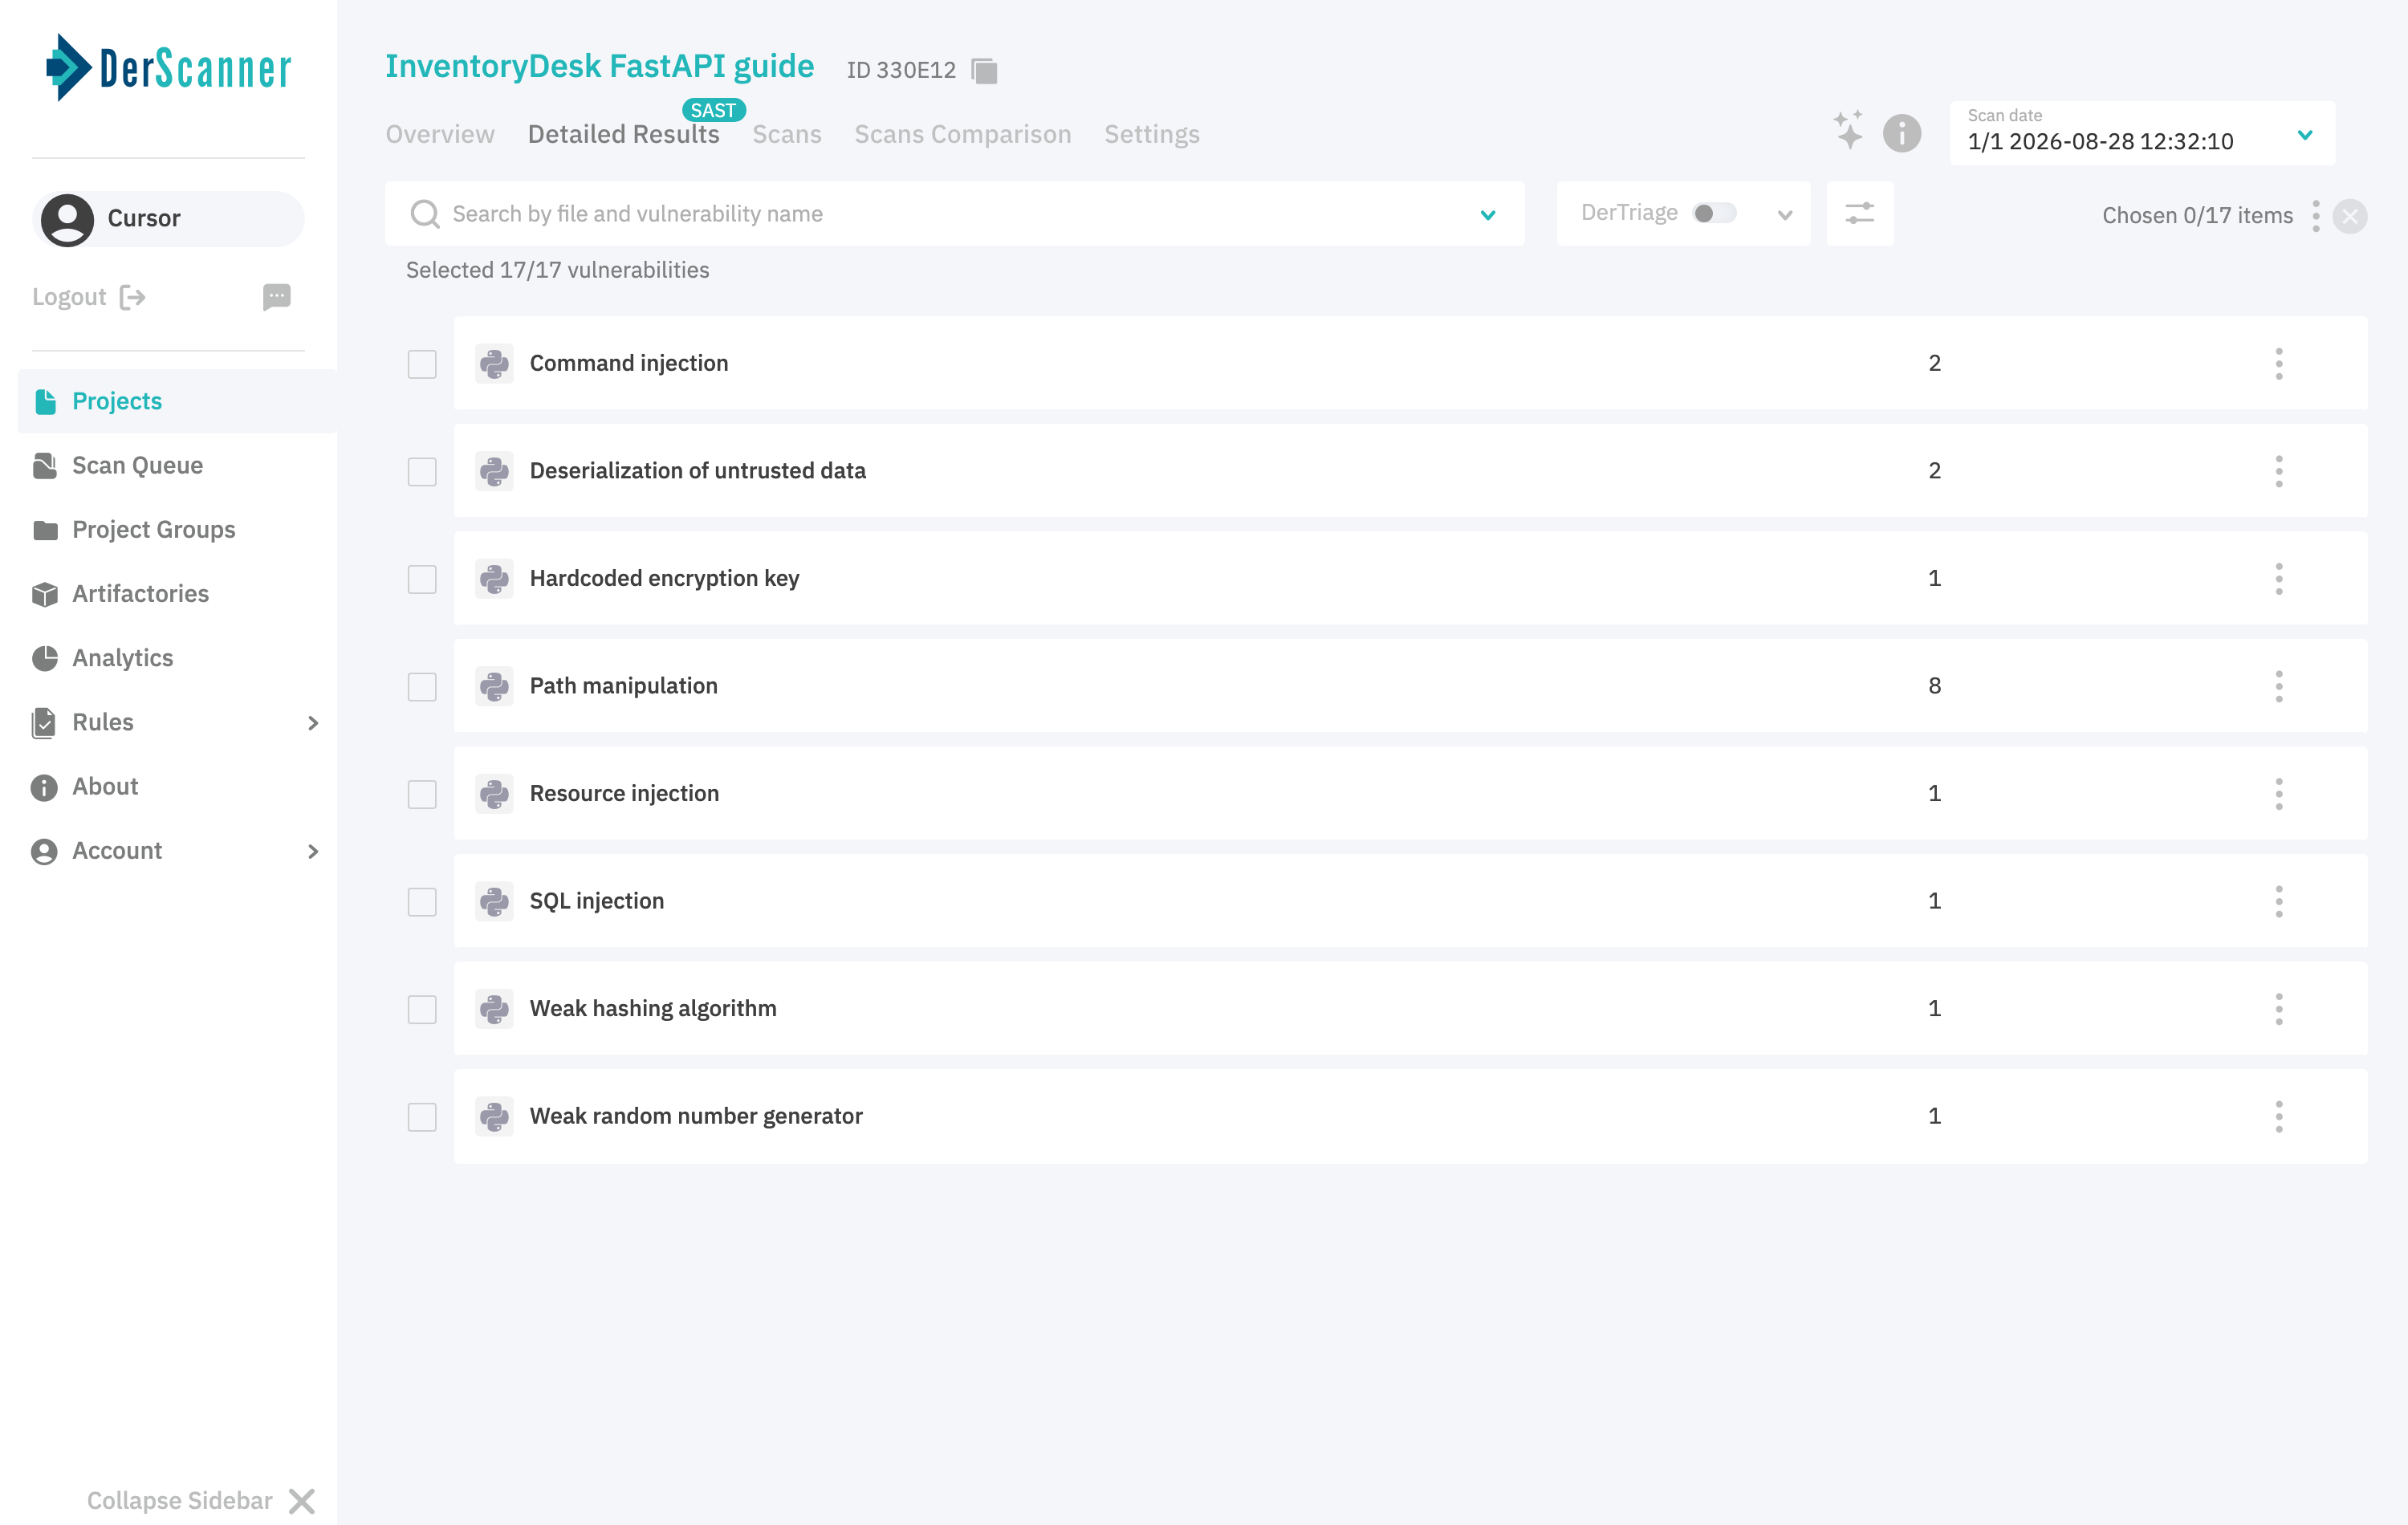Open three-dot menu for Path manipulation

click(x=2279, y=686)
